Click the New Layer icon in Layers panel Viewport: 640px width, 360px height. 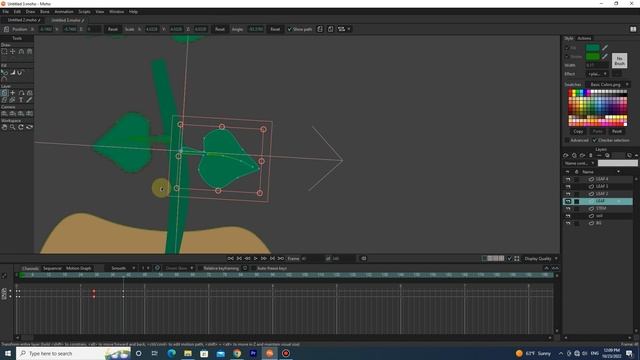pos(566,156)
